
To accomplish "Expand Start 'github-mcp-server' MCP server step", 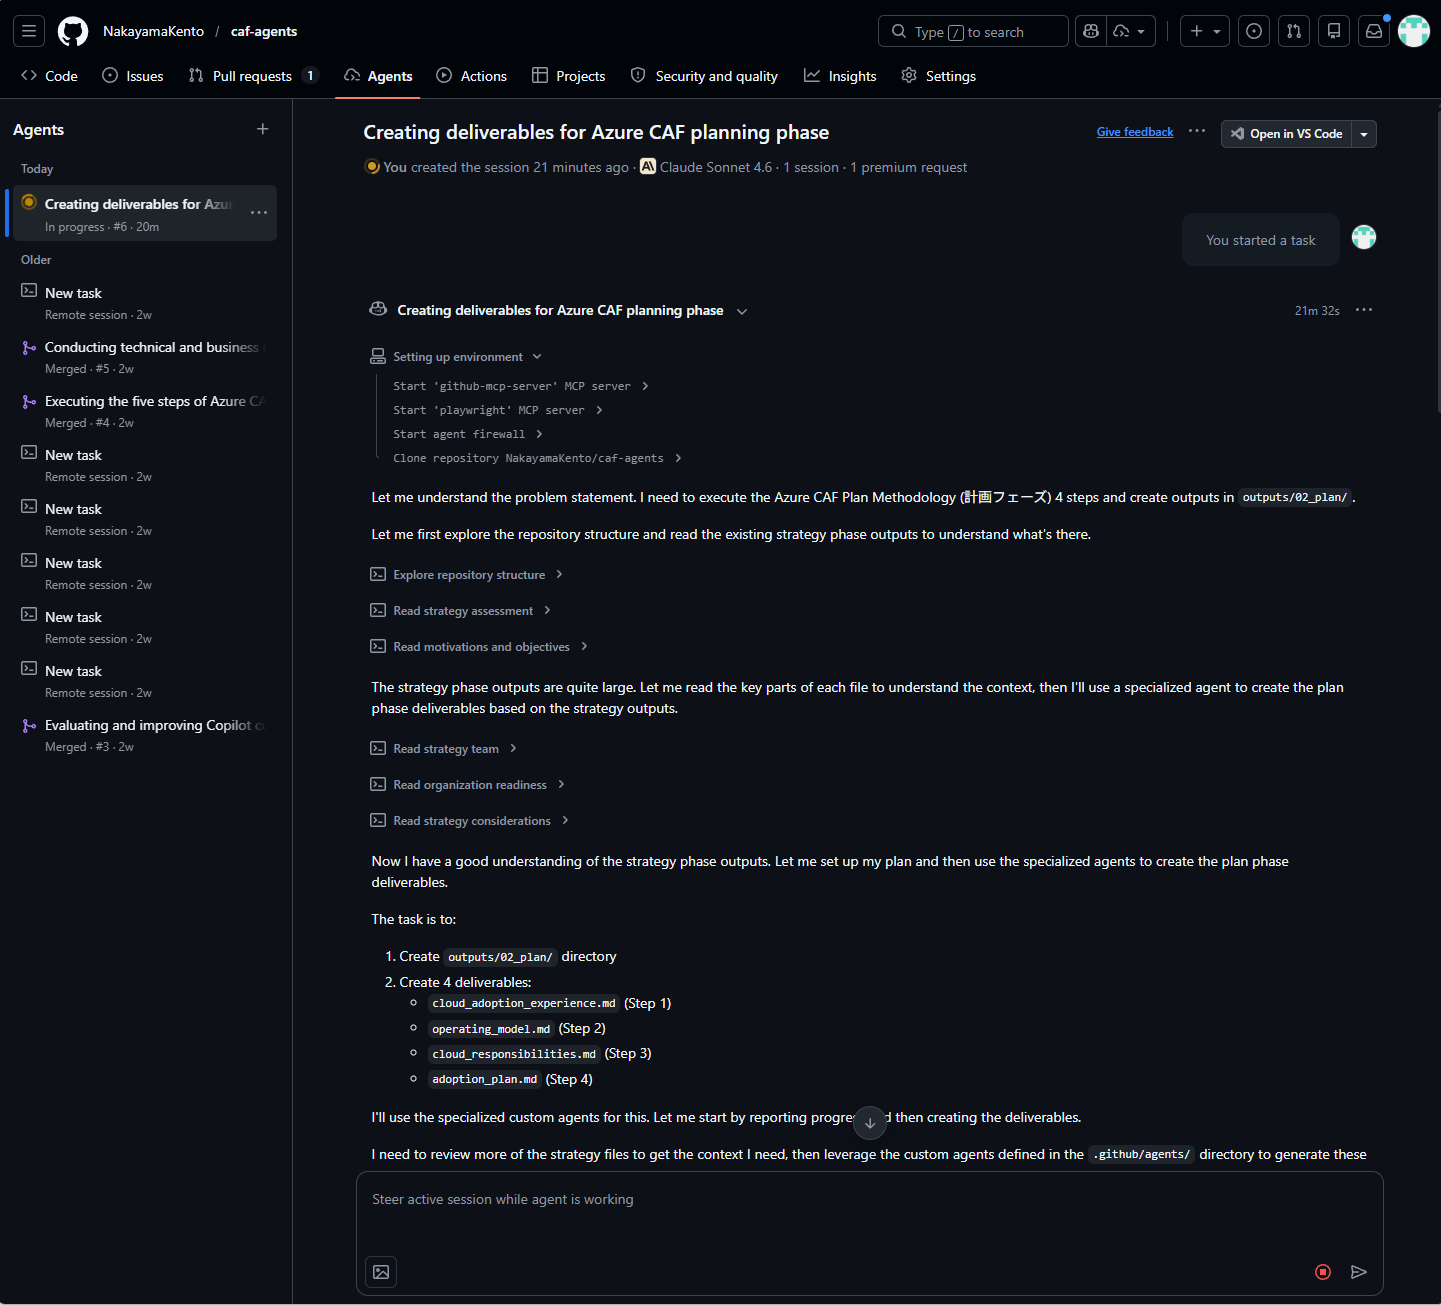I will point(521,386).
